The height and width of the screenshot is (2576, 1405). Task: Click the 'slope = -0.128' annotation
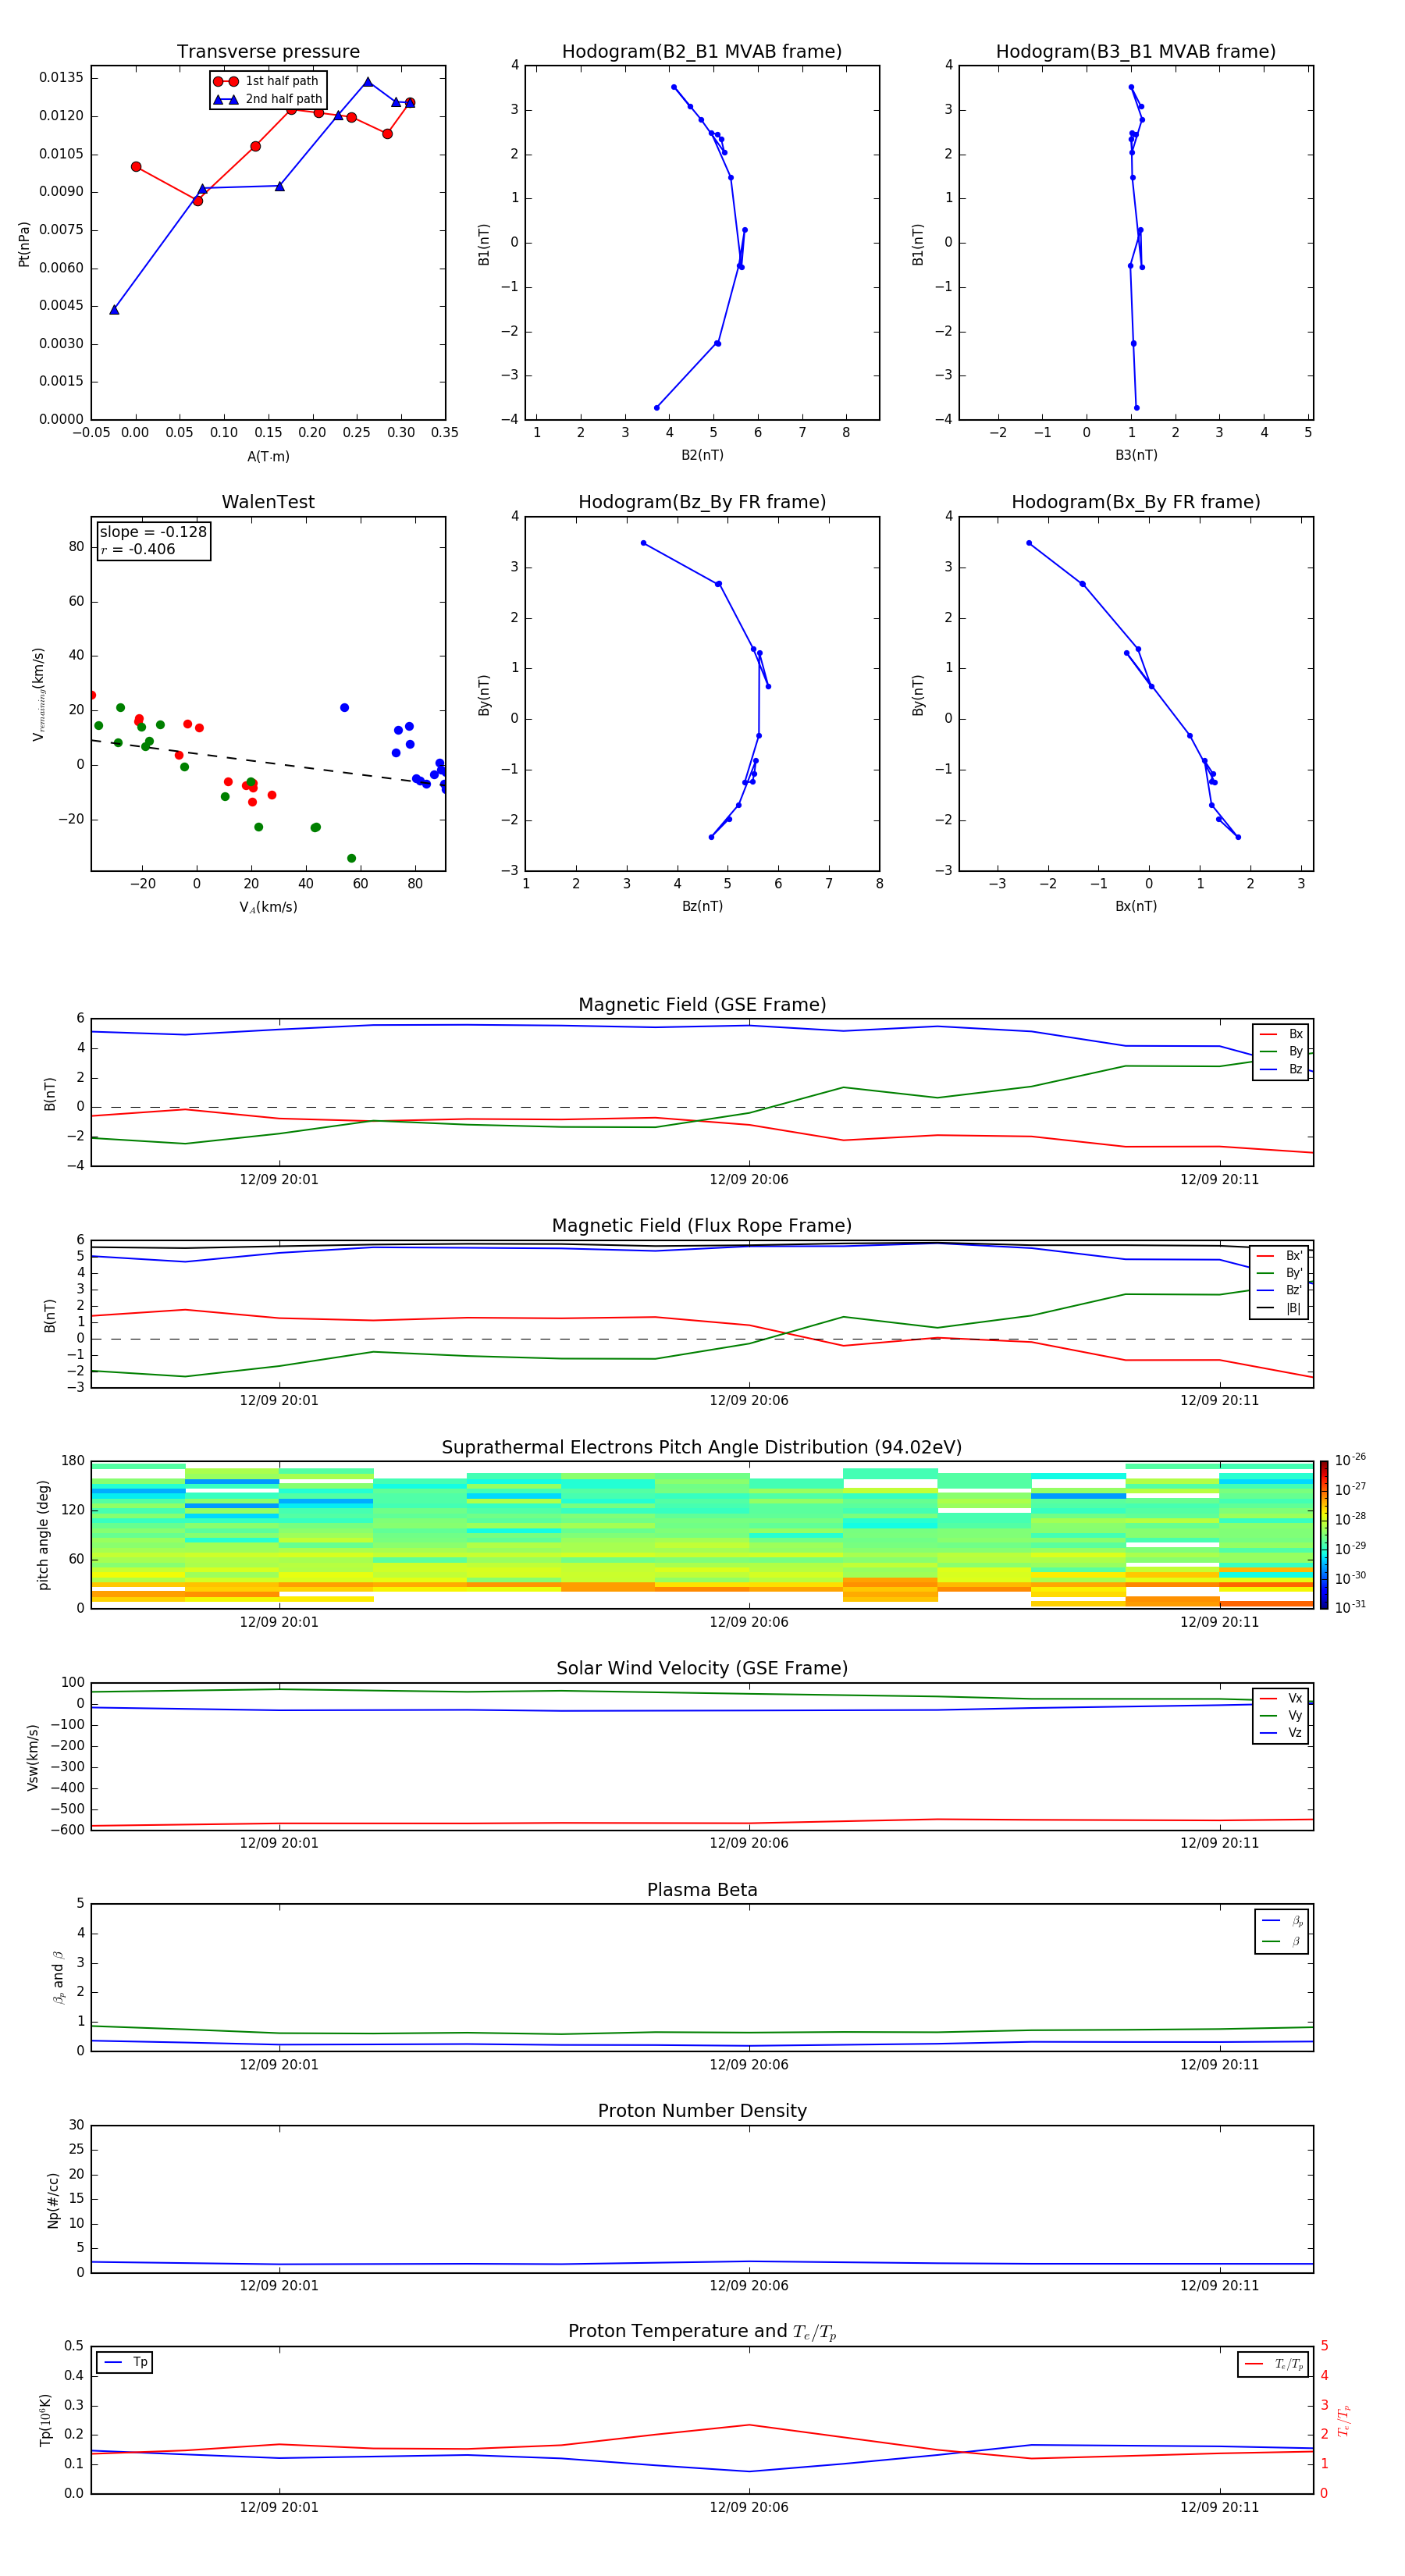click(153, 532)
